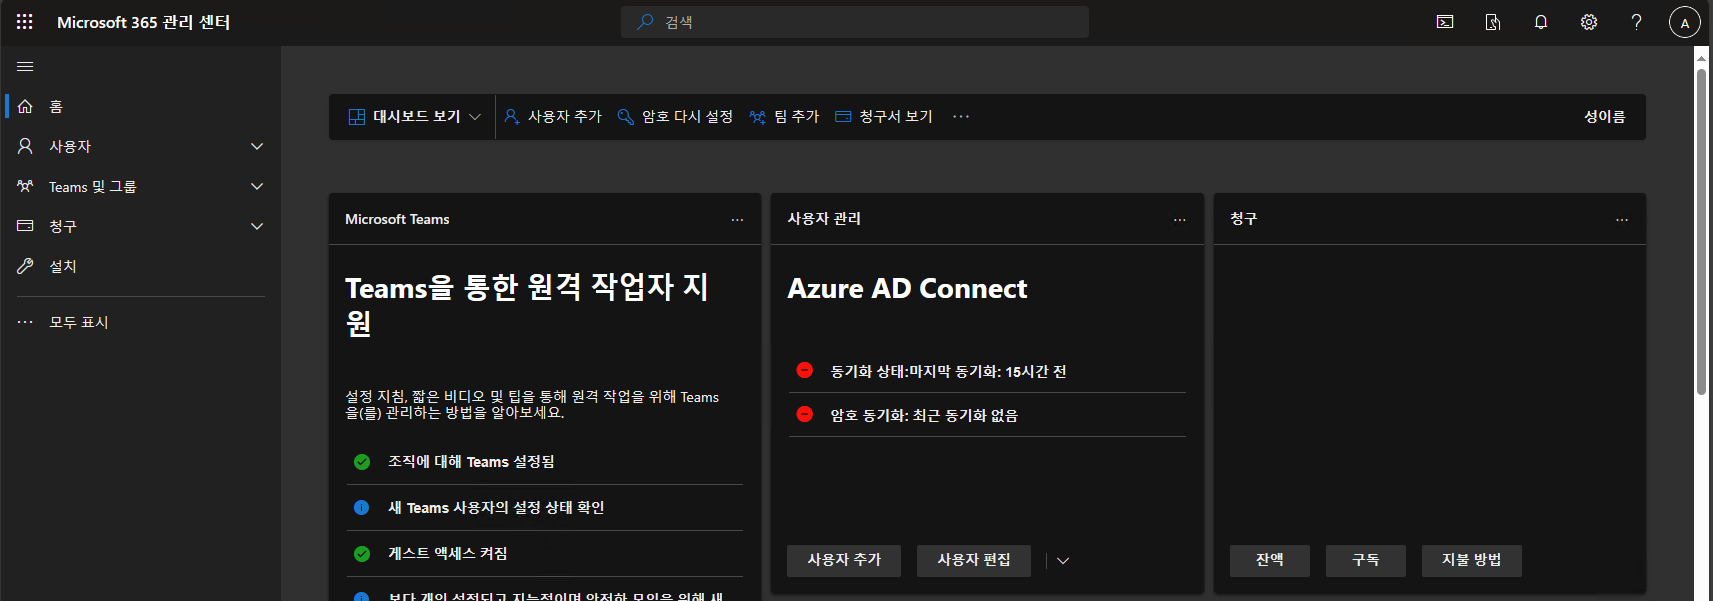Click the 청구 card icon in sidebar

pos(25,226)
